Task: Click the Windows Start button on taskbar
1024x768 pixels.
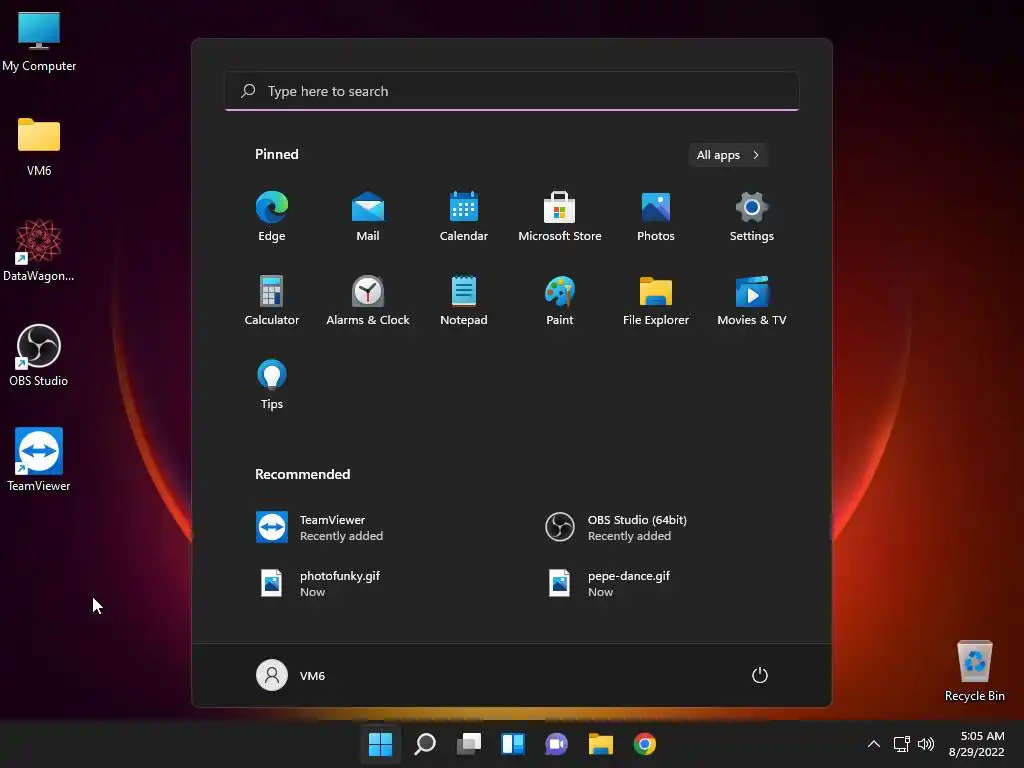Action: pyautogui.click(x=380, y=744)
